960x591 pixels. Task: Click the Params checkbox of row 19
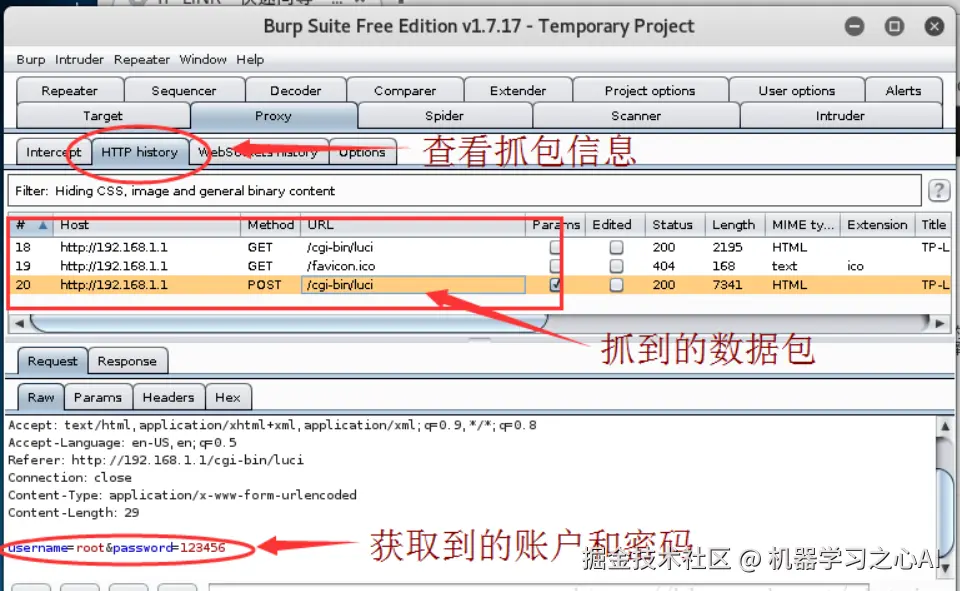pyautogui.click(x=555, y=266)
